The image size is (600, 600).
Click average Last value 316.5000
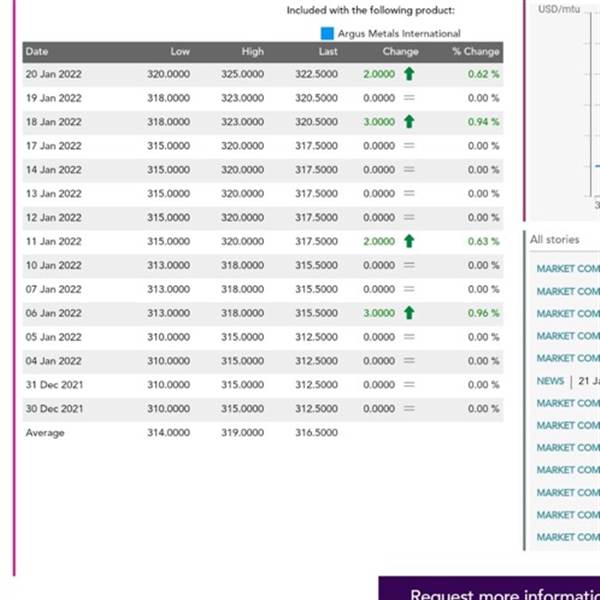coord(316,433)
